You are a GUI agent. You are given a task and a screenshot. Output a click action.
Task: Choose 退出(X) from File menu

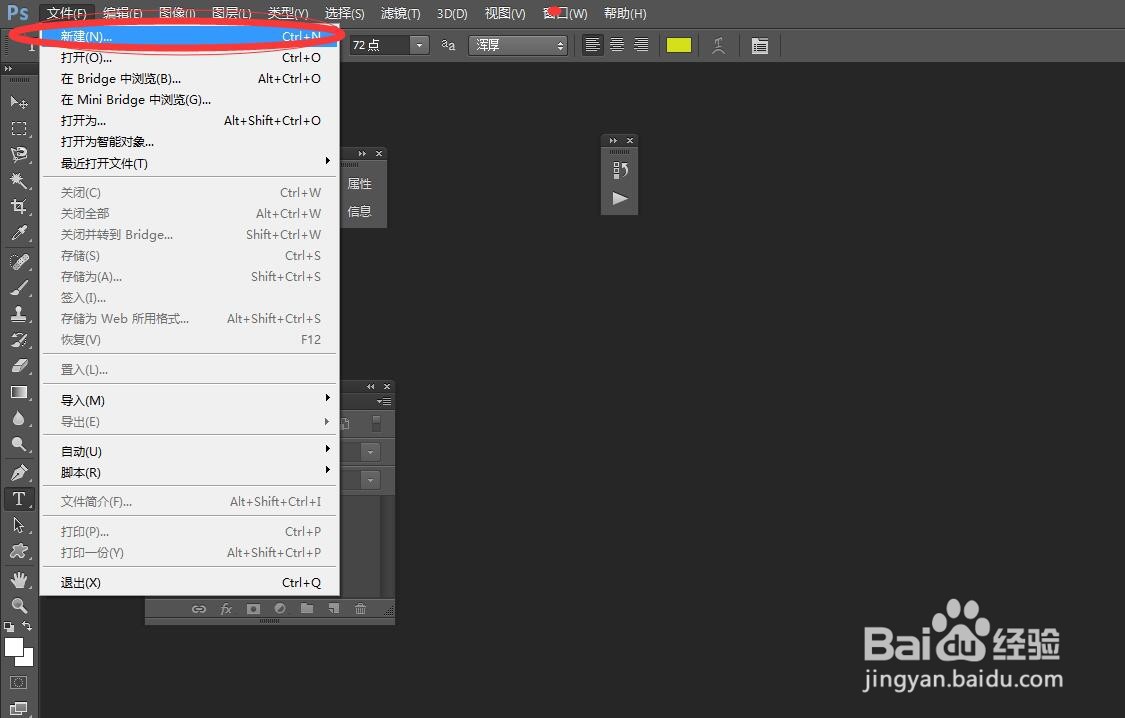(189, 582)
